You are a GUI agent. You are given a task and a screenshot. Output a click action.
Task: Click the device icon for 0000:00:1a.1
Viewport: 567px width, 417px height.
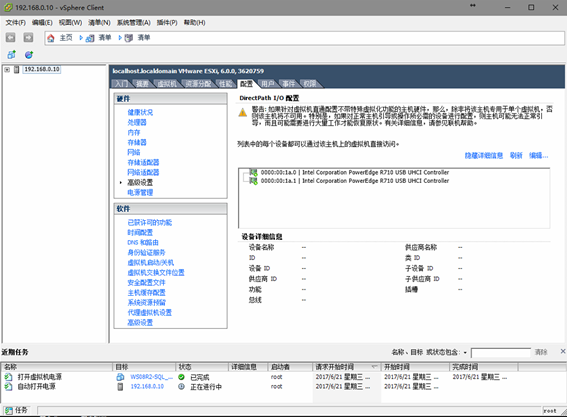[254, 180]
